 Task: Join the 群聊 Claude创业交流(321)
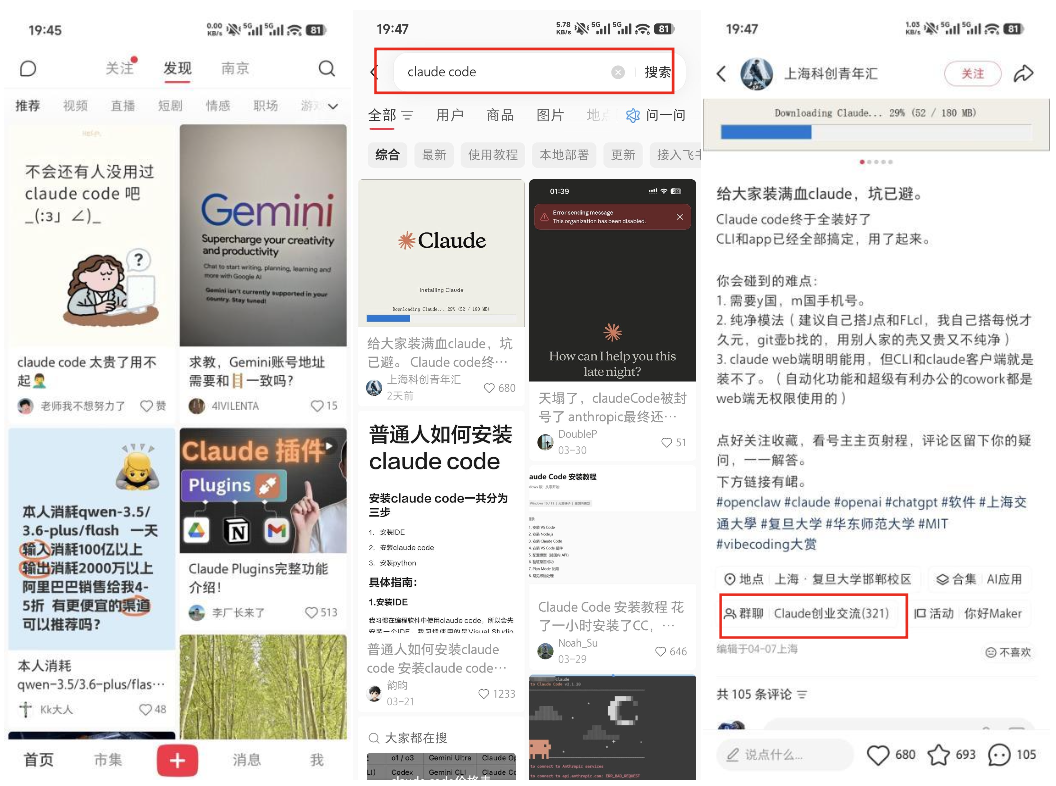[807, 614]
